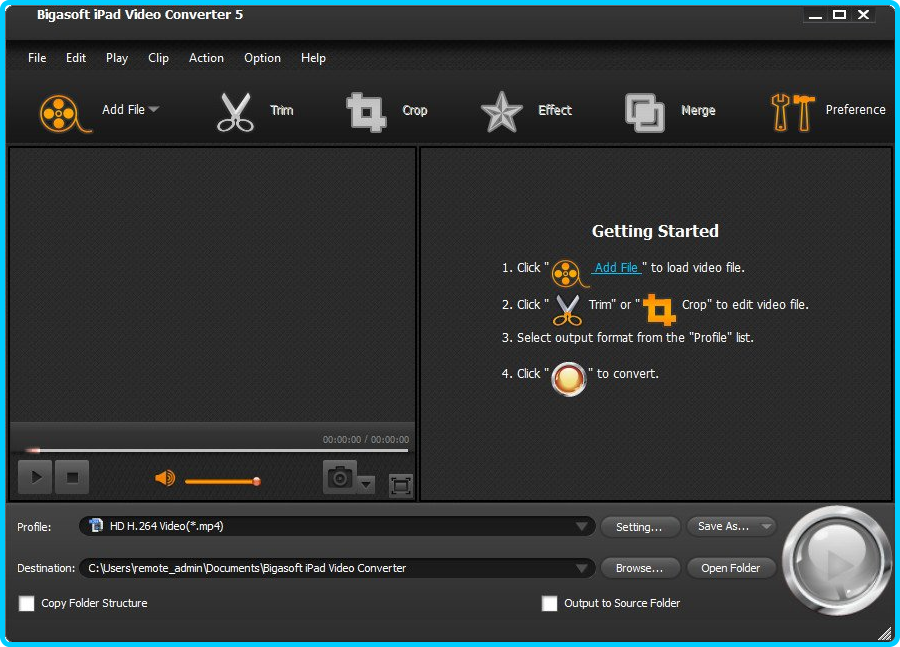Open the Help menu
The image size is (900, 647).
click(x=313, y=58)
